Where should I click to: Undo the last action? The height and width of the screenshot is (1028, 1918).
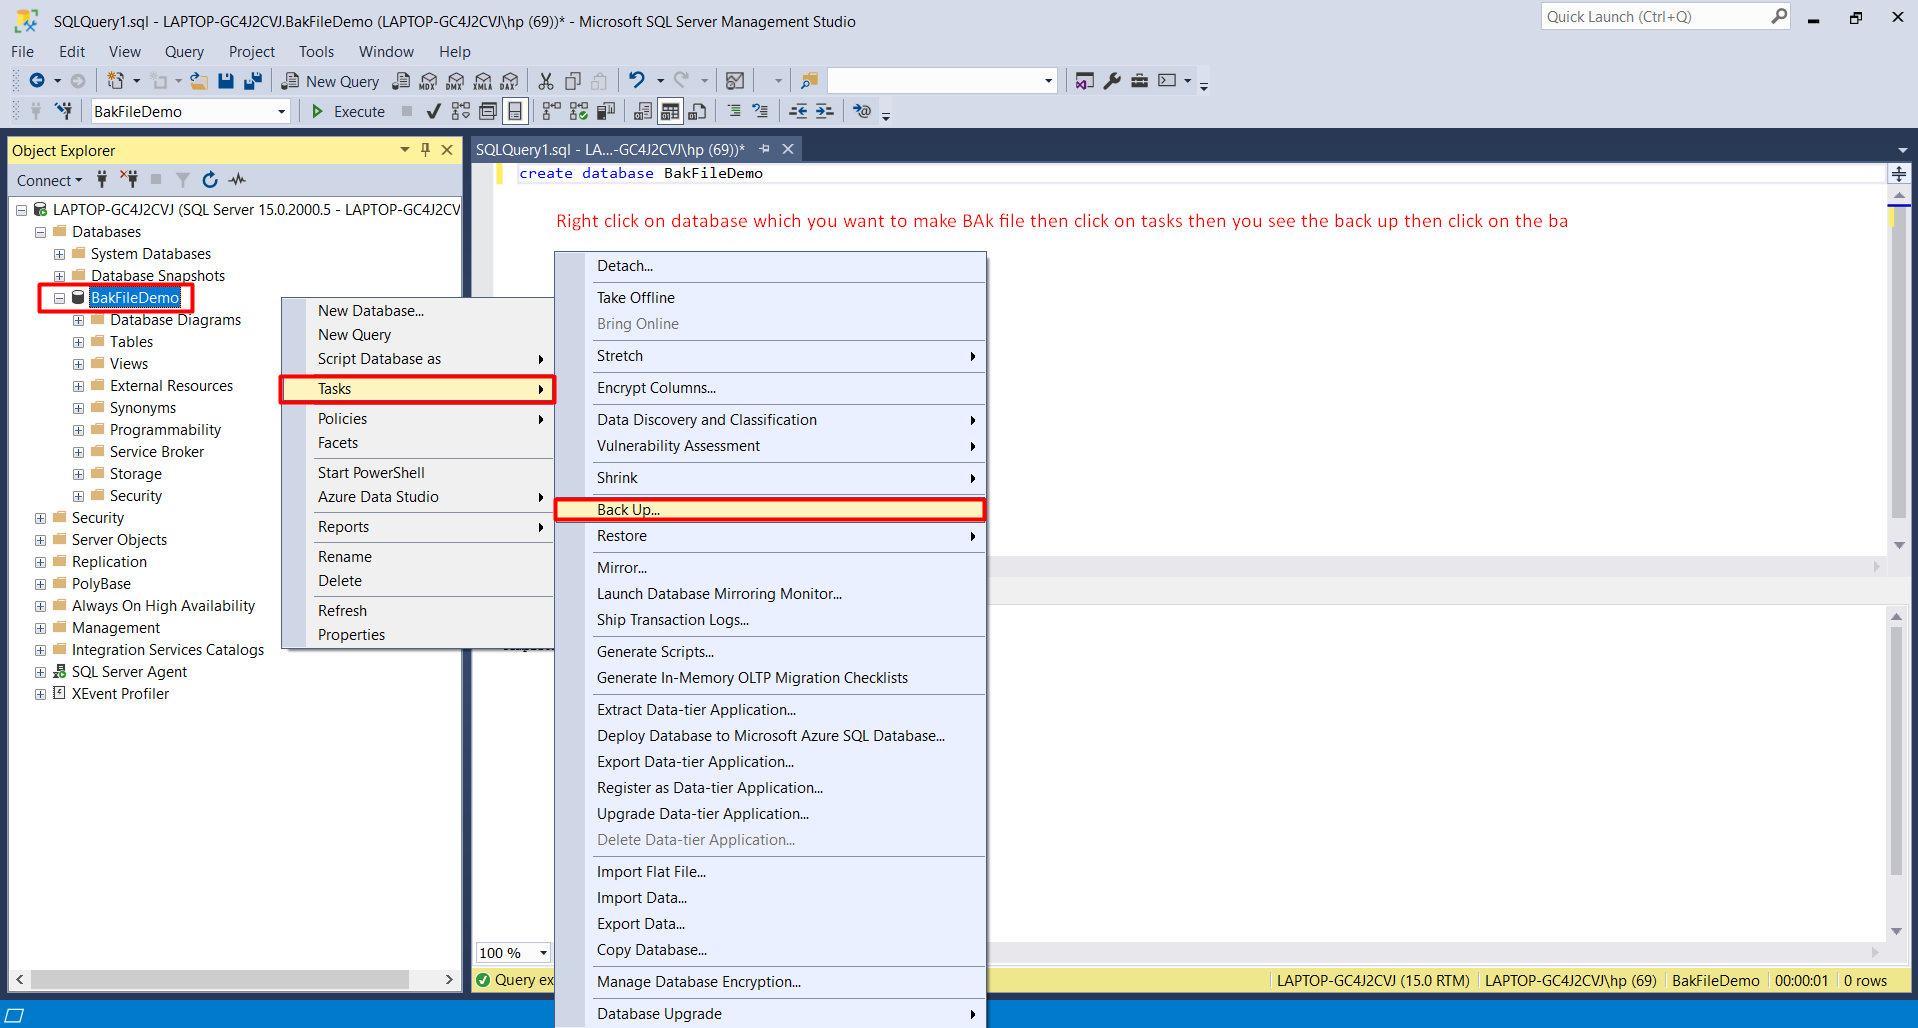pos(636,80)
